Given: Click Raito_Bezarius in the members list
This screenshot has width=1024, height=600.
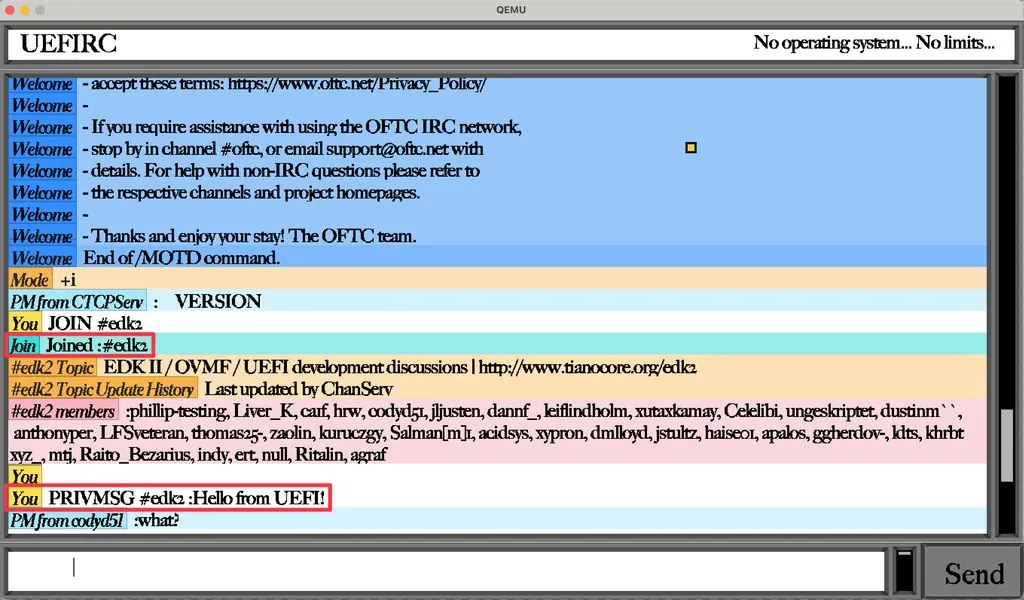Looking at the screenshot, I should click(130, 454).
